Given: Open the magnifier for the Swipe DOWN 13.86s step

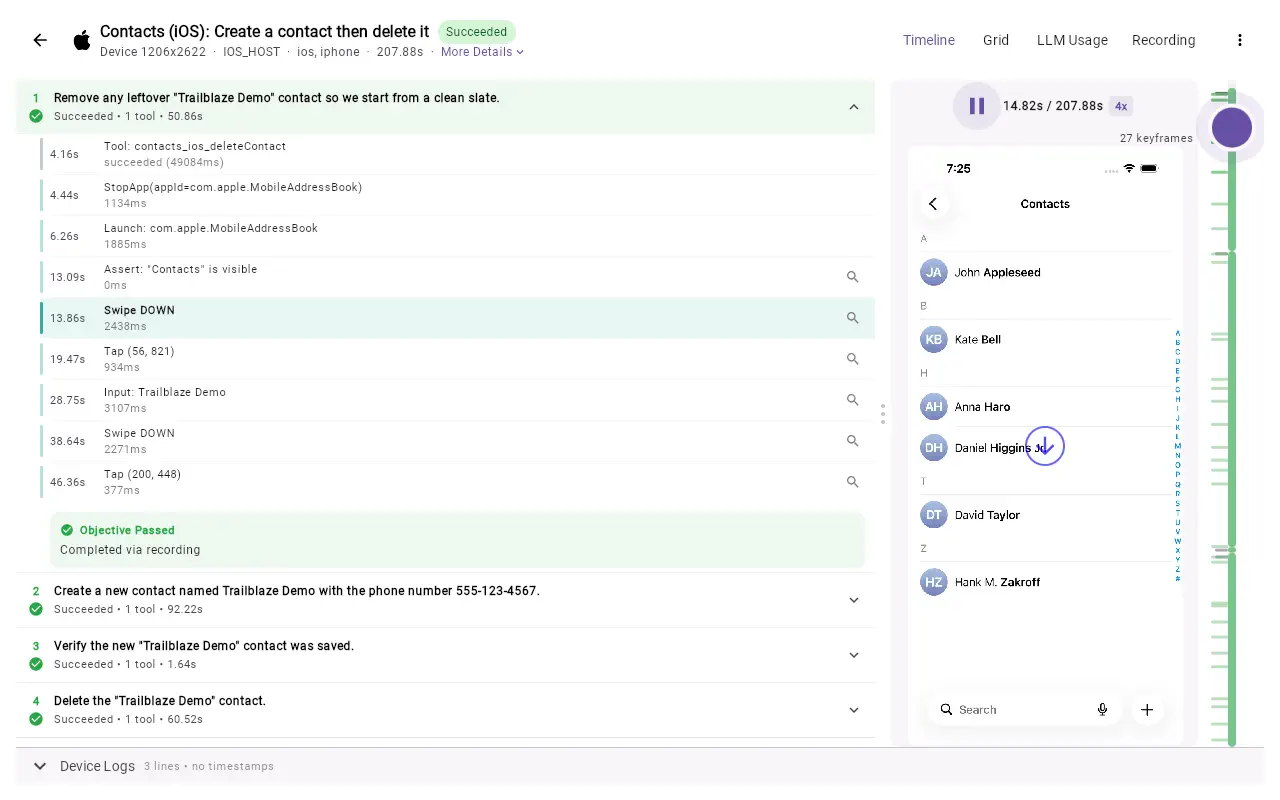Looking at the screenshot, I should (853, 318).
